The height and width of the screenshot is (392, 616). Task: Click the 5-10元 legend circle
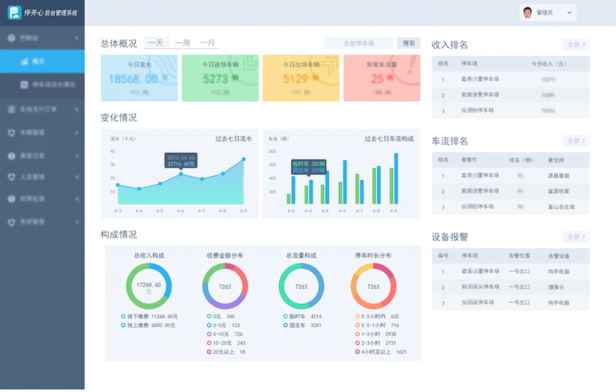(209, 334)
